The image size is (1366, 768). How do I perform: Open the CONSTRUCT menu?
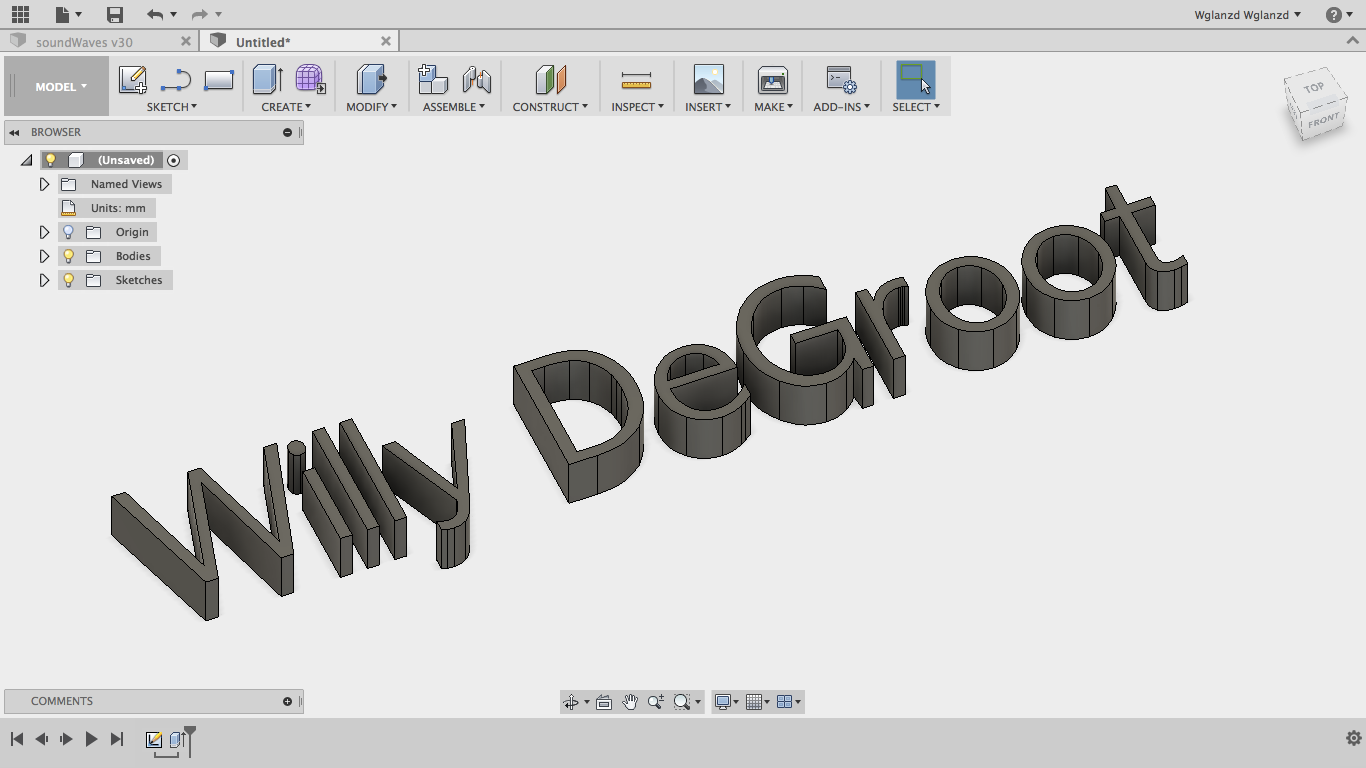[x=550, y=107]
